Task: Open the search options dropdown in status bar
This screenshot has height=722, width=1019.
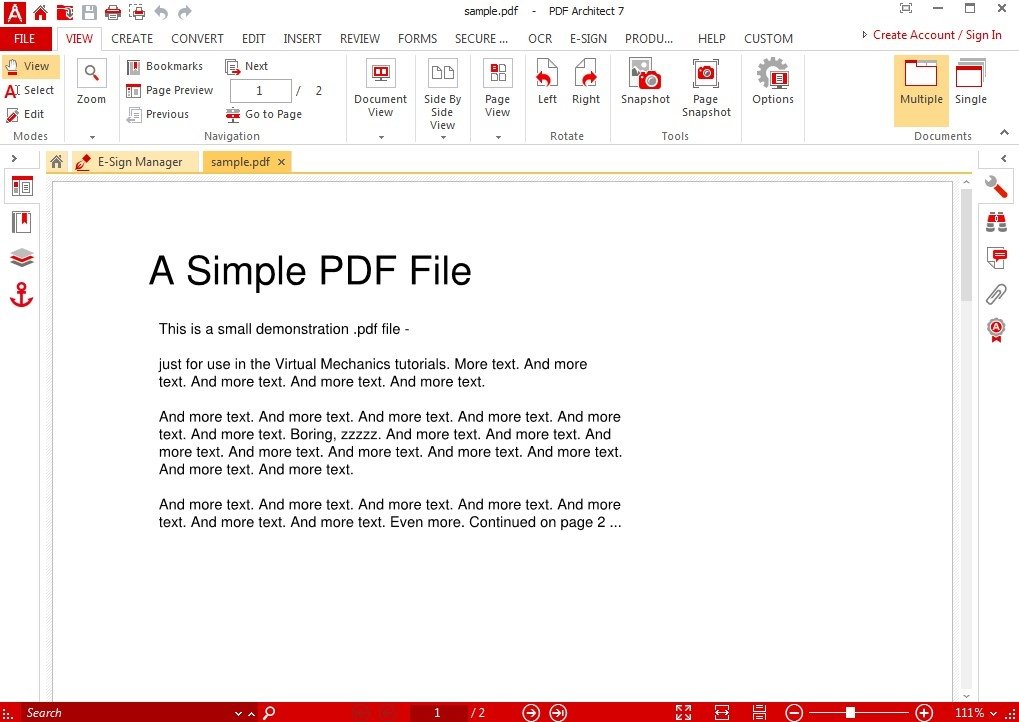Action: click(238, 714)
